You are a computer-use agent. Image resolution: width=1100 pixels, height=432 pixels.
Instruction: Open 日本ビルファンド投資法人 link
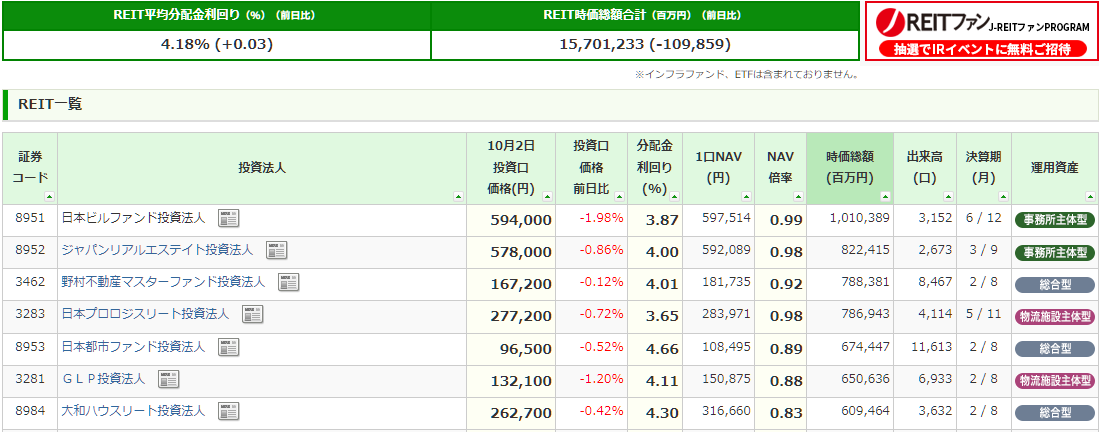pyautogui.click(x=133, y=218)
